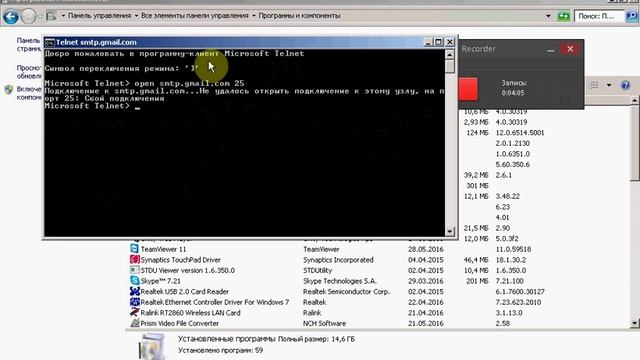Click the view options icon in toolbar
The image size is (640, 360).
(594, 85)
